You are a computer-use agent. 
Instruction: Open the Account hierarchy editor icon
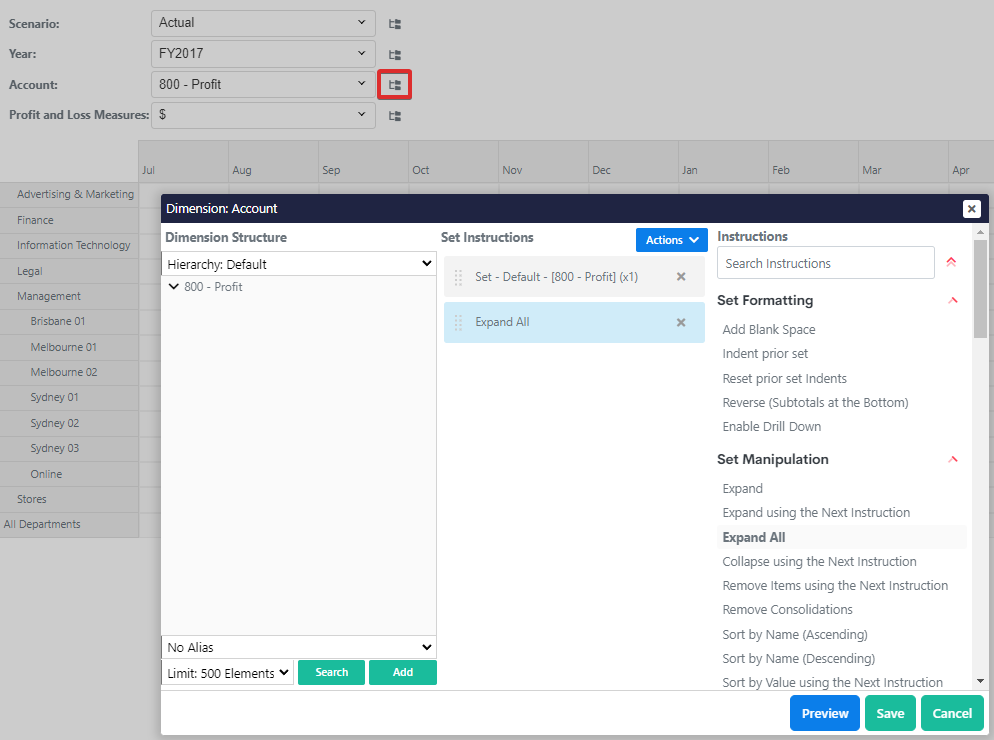(x=394, y=84)
